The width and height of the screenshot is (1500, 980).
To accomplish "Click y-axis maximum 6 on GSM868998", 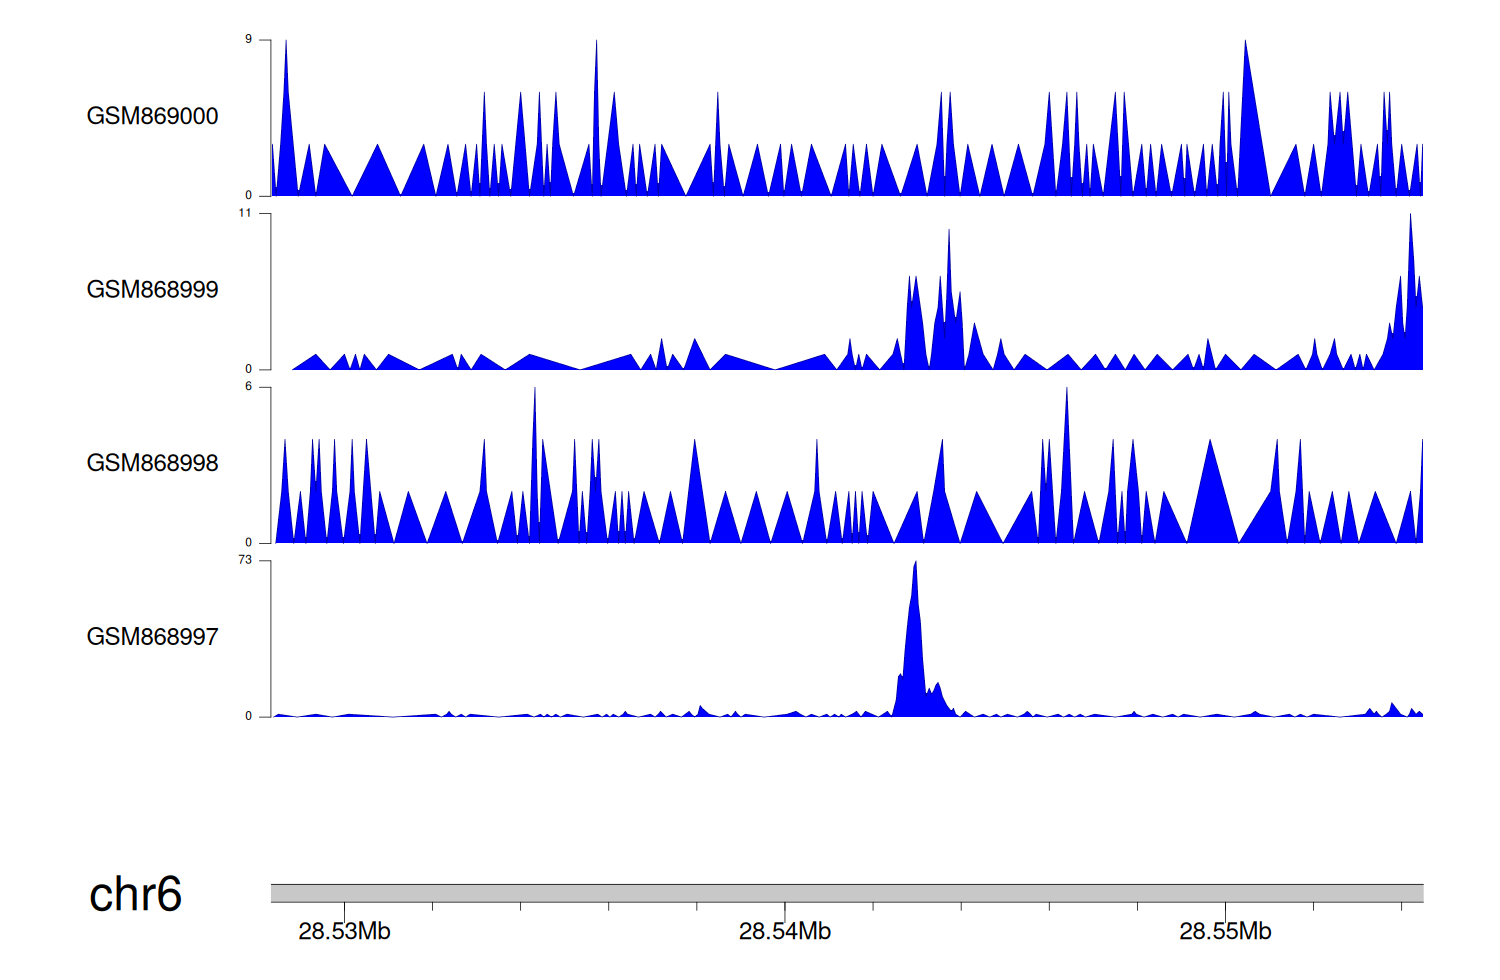I will click(x=248, y=386).
